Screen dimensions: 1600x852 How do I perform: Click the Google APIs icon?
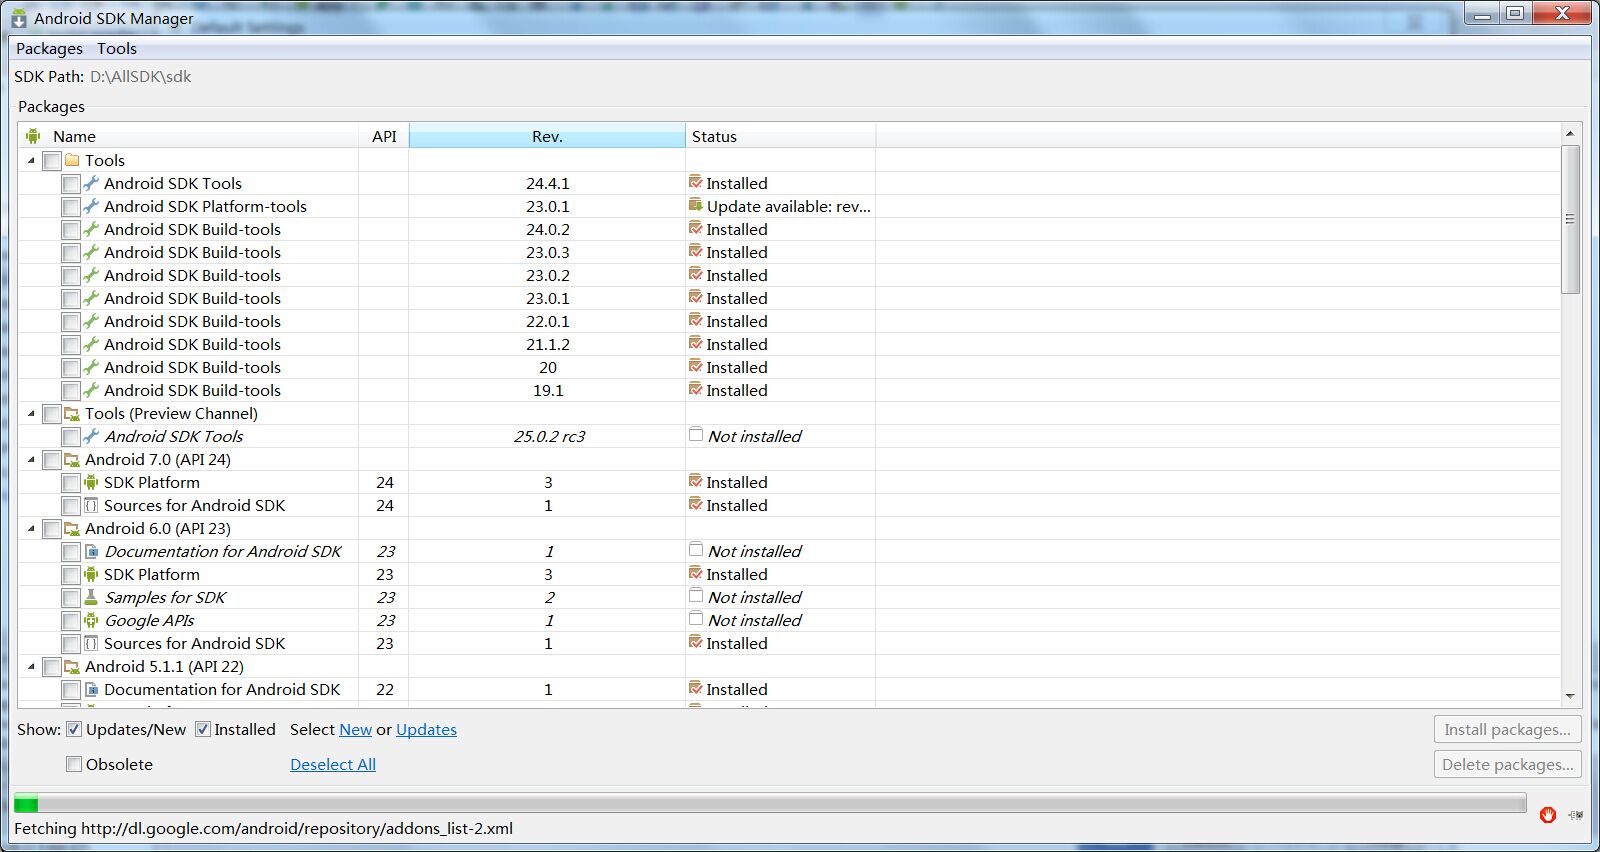[91, 620]
